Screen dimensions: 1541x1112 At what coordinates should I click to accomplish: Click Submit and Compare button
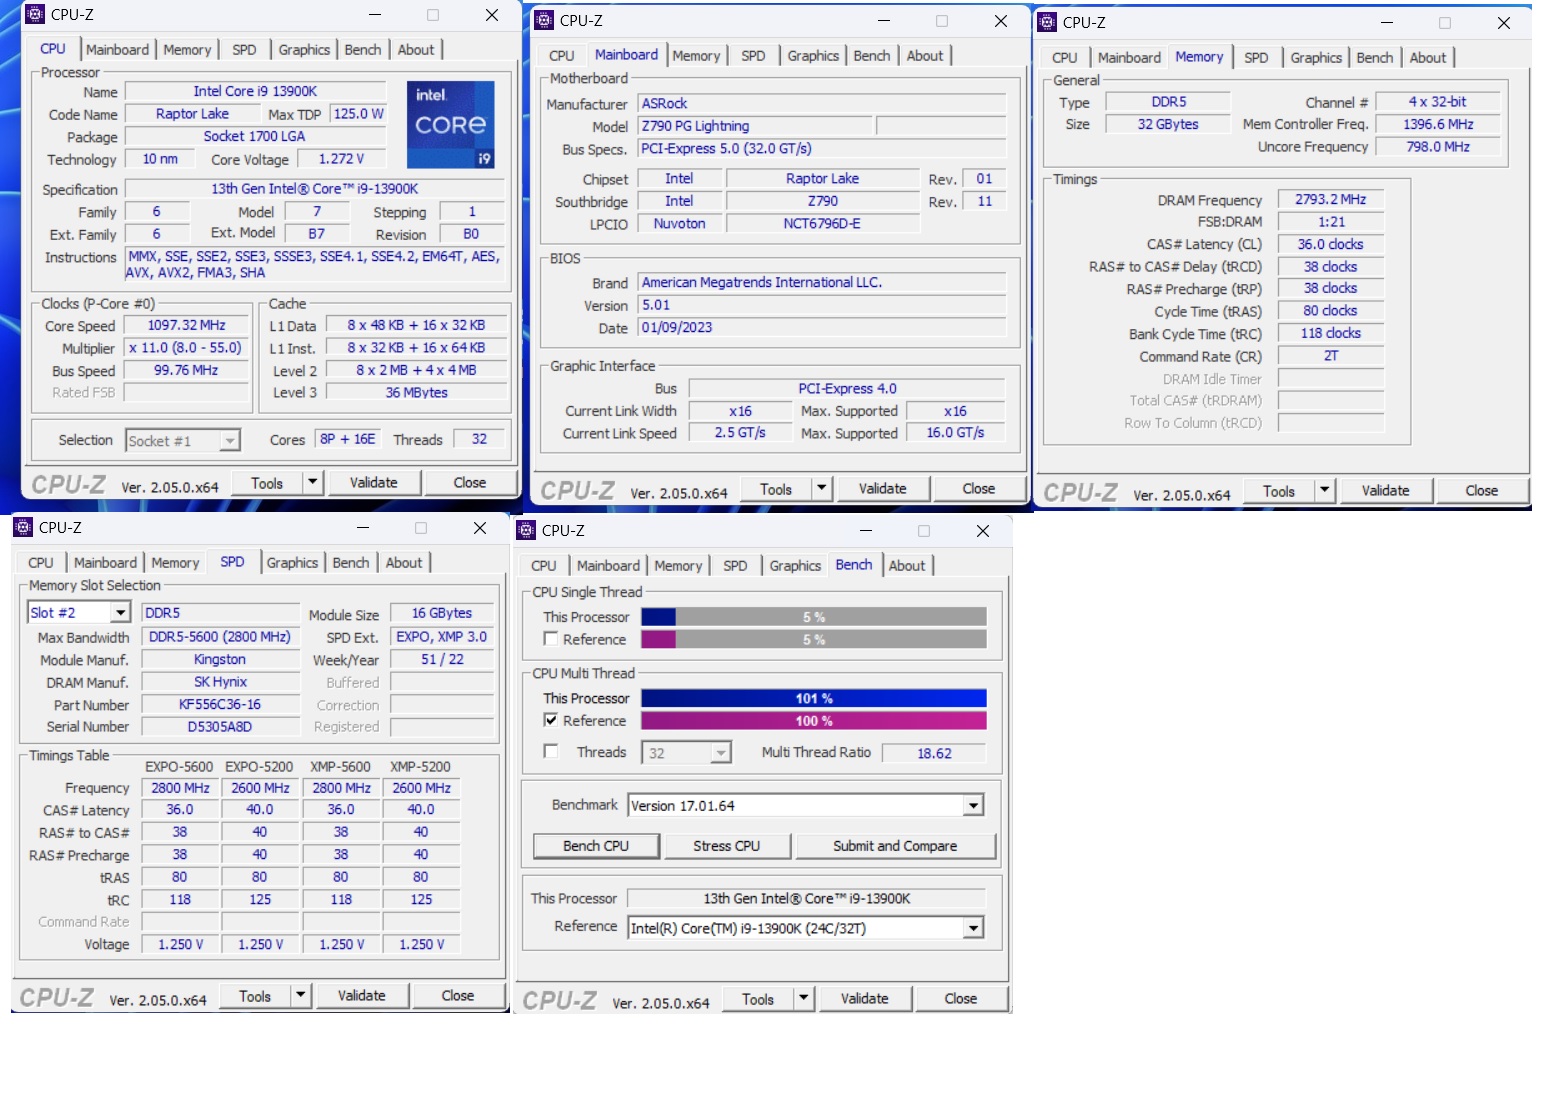[895, 846]
